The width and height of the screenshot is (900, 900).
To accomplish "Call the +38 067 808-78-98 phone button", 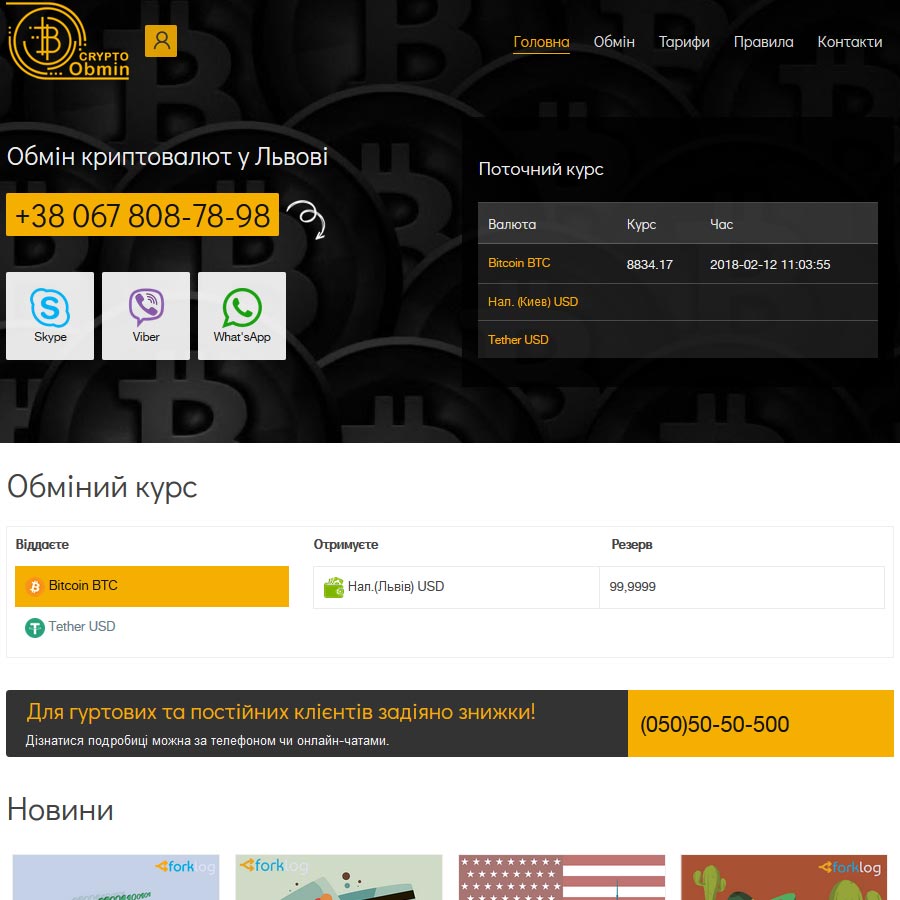I will [x=142, y=215].
